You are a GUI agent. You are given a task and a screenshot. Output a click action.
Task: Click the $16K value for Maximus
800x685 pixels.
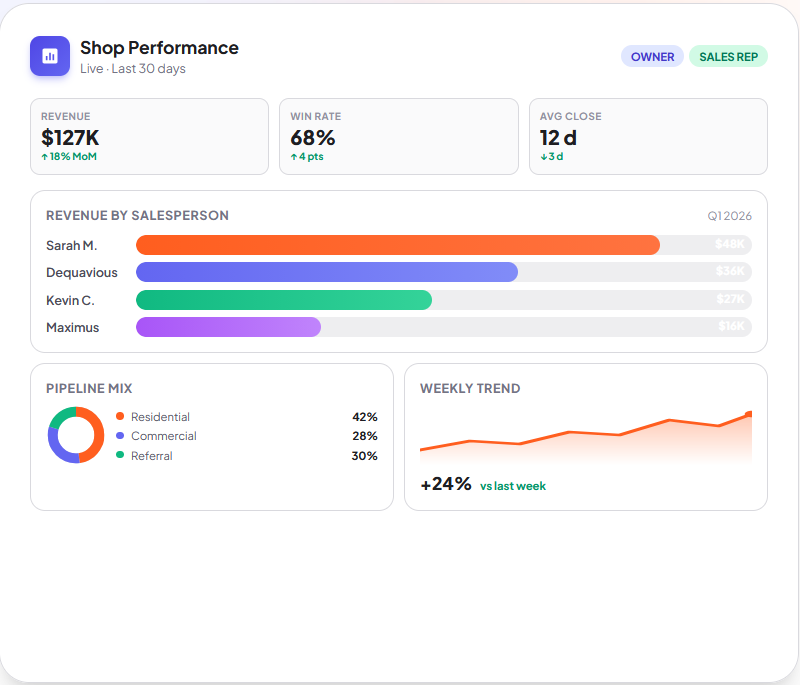pos(732,326)
